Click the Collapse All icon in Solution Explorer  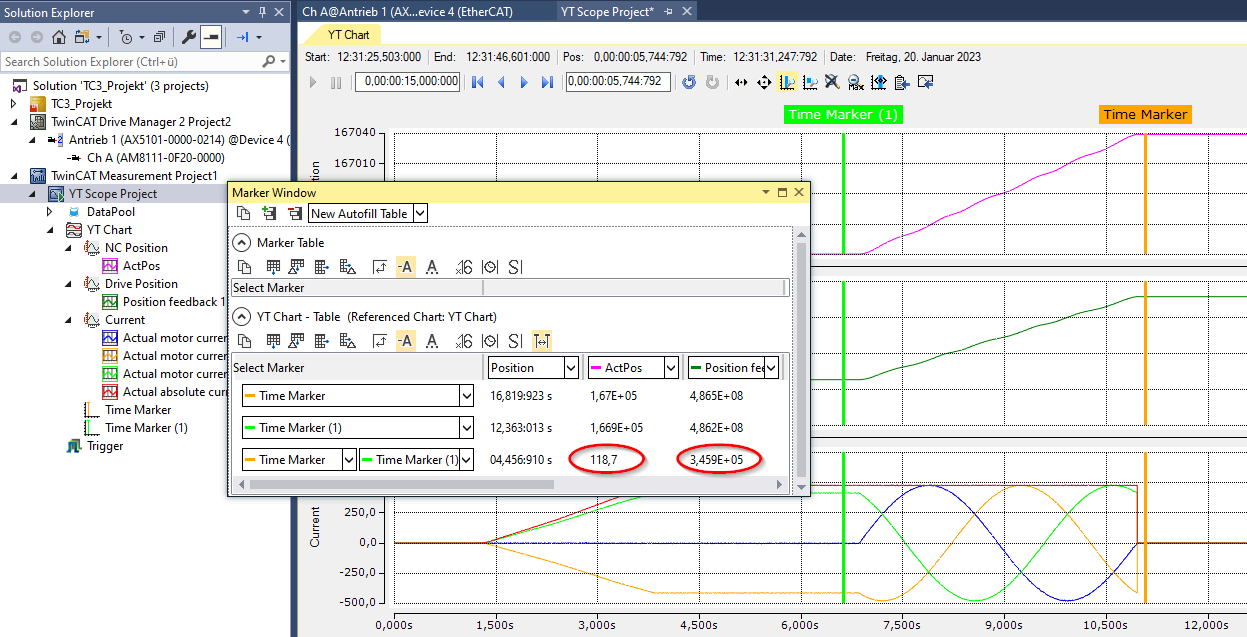pos(159,37)
